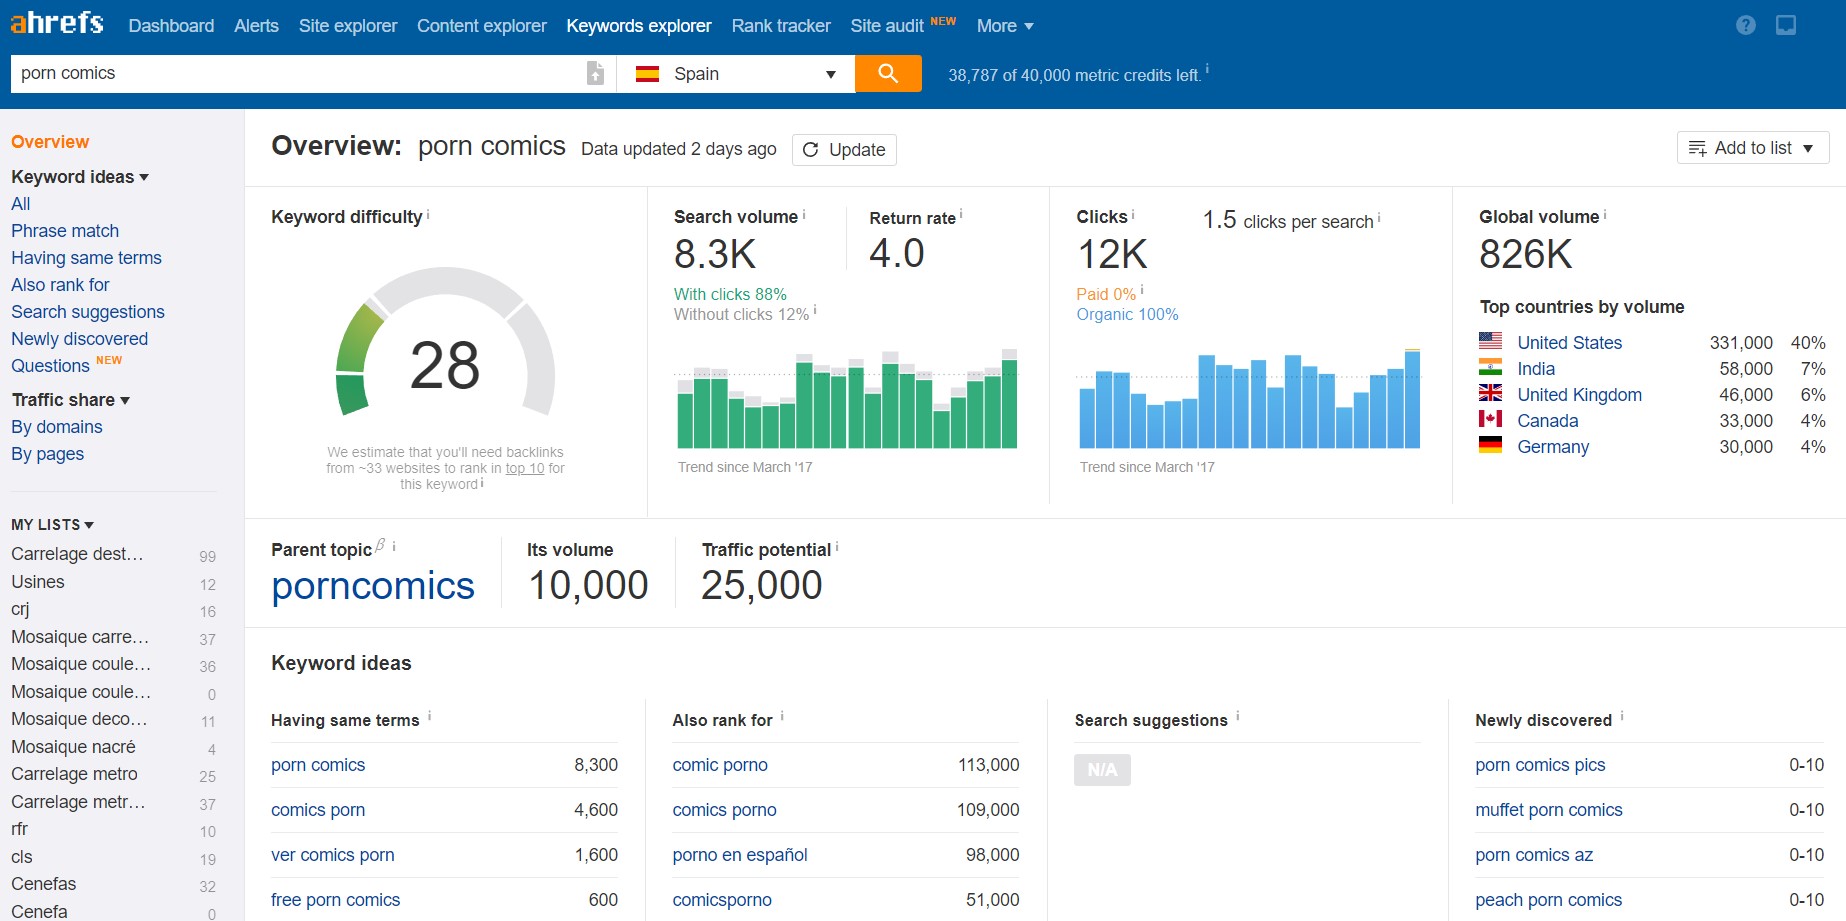This screenshot has height=921, width=1846.
Task: Click the Update refresh icon
Action: (811, 149)
